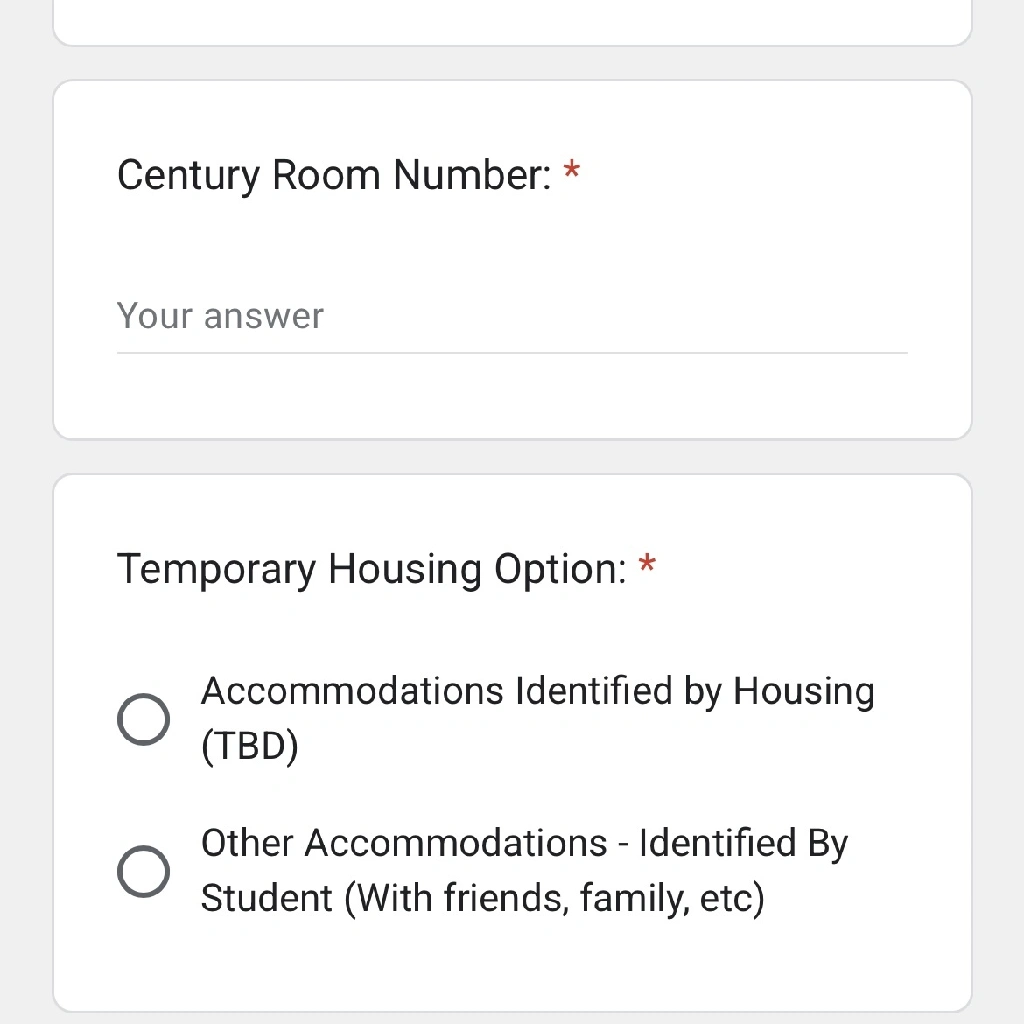This screenshot has width=1024, height=1024.
Task: Click the 'Accommodations Identified by Housing' label text
Action: coord(537,692)
